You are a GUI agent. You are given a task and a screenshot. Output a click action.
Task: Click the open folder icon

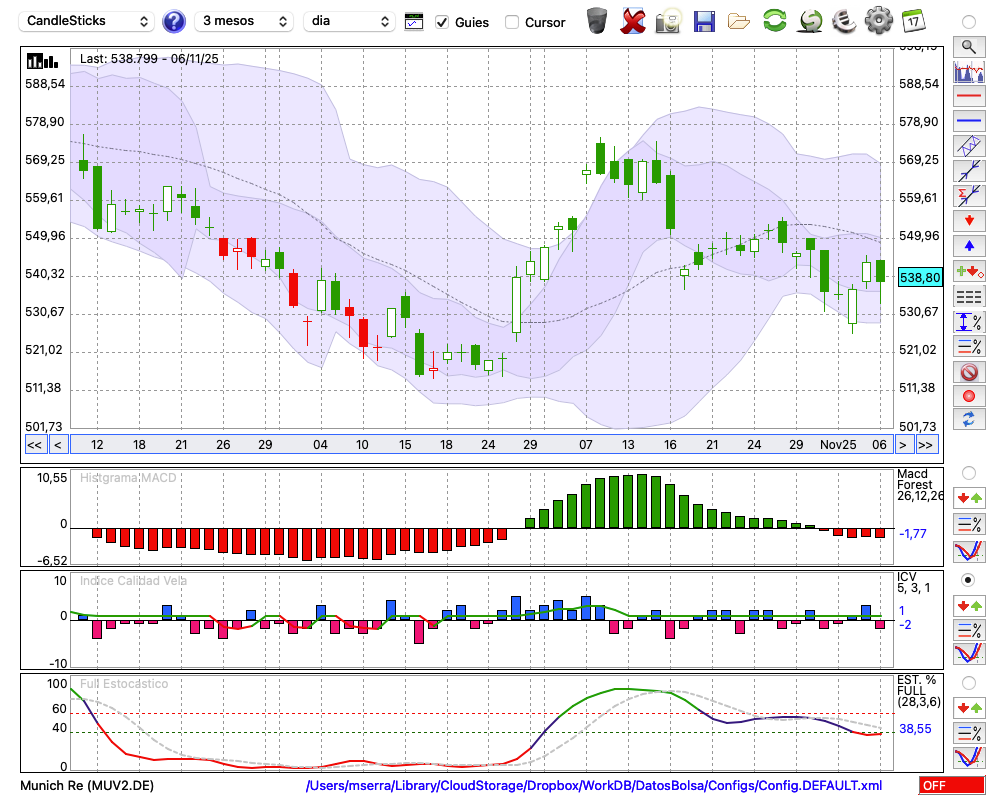(739, 20)
